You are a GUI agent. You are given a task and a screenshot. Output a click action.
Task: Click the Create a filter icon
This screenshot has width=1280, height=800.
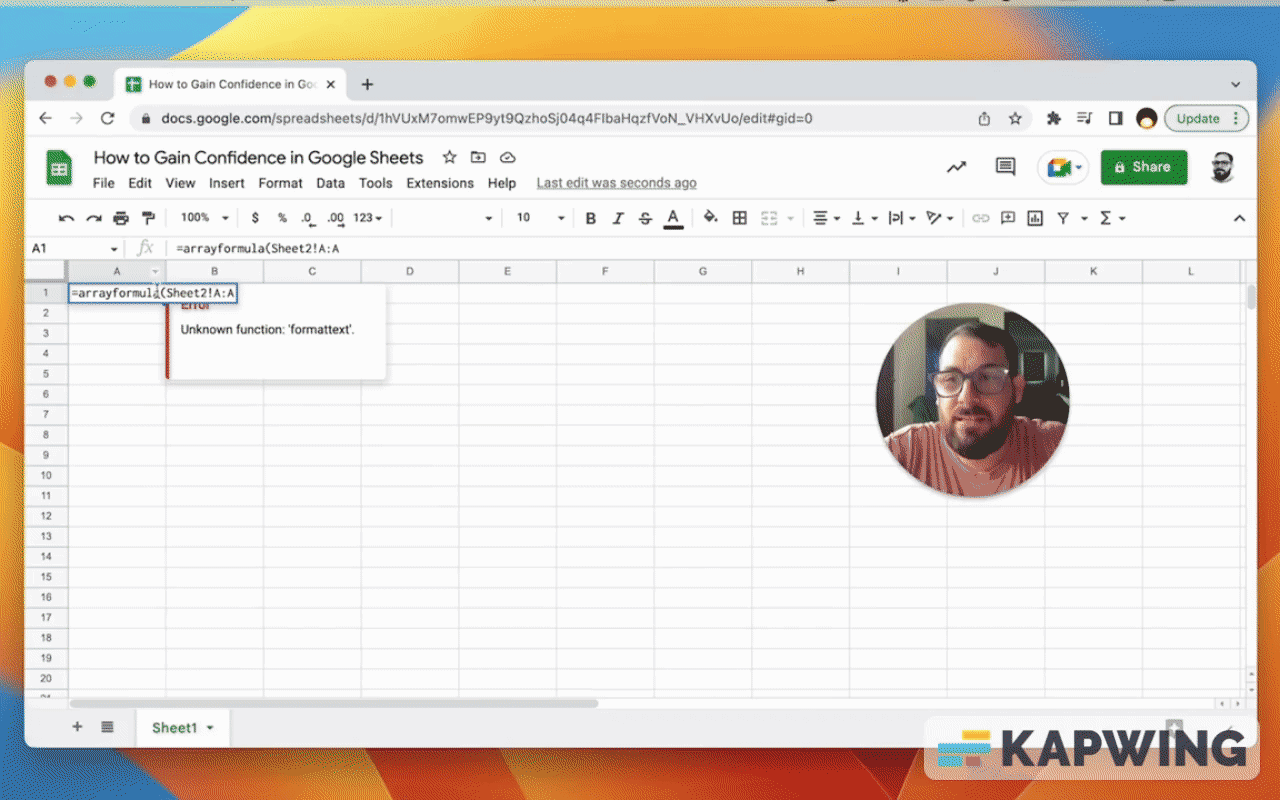click(1063, 218)
